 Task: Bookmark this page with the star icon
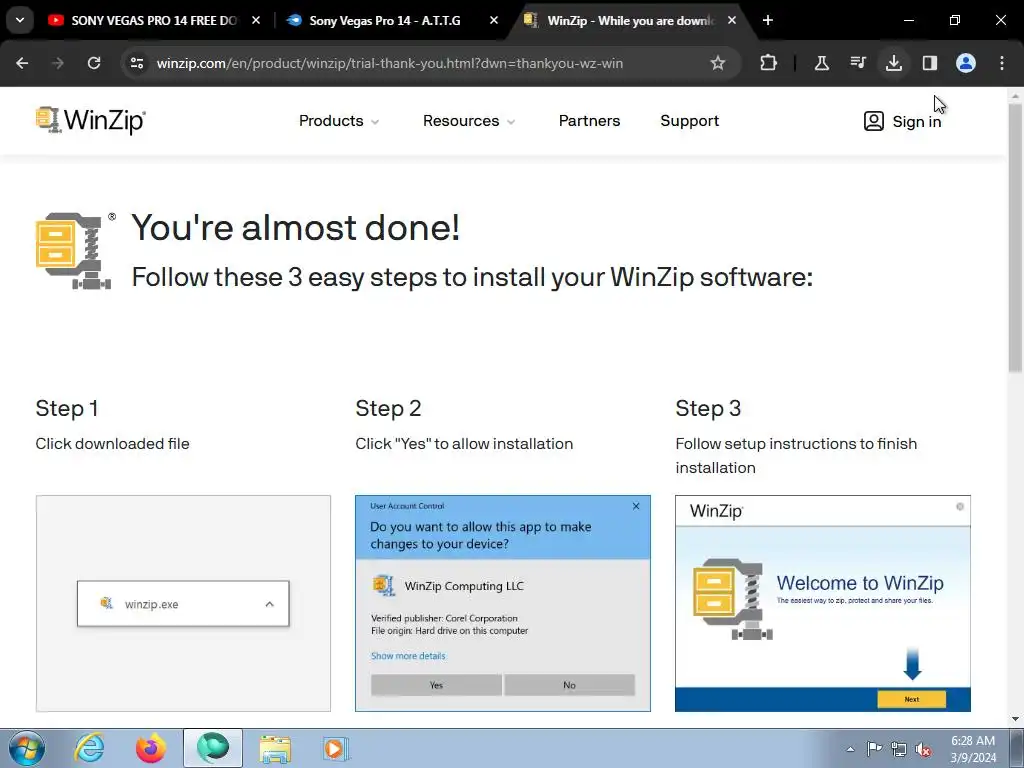point(718,63)
